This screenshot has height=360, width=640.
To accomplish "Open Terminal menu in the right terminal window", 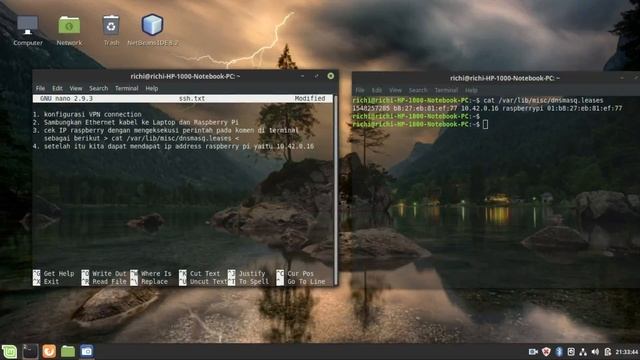I will 446,90.
